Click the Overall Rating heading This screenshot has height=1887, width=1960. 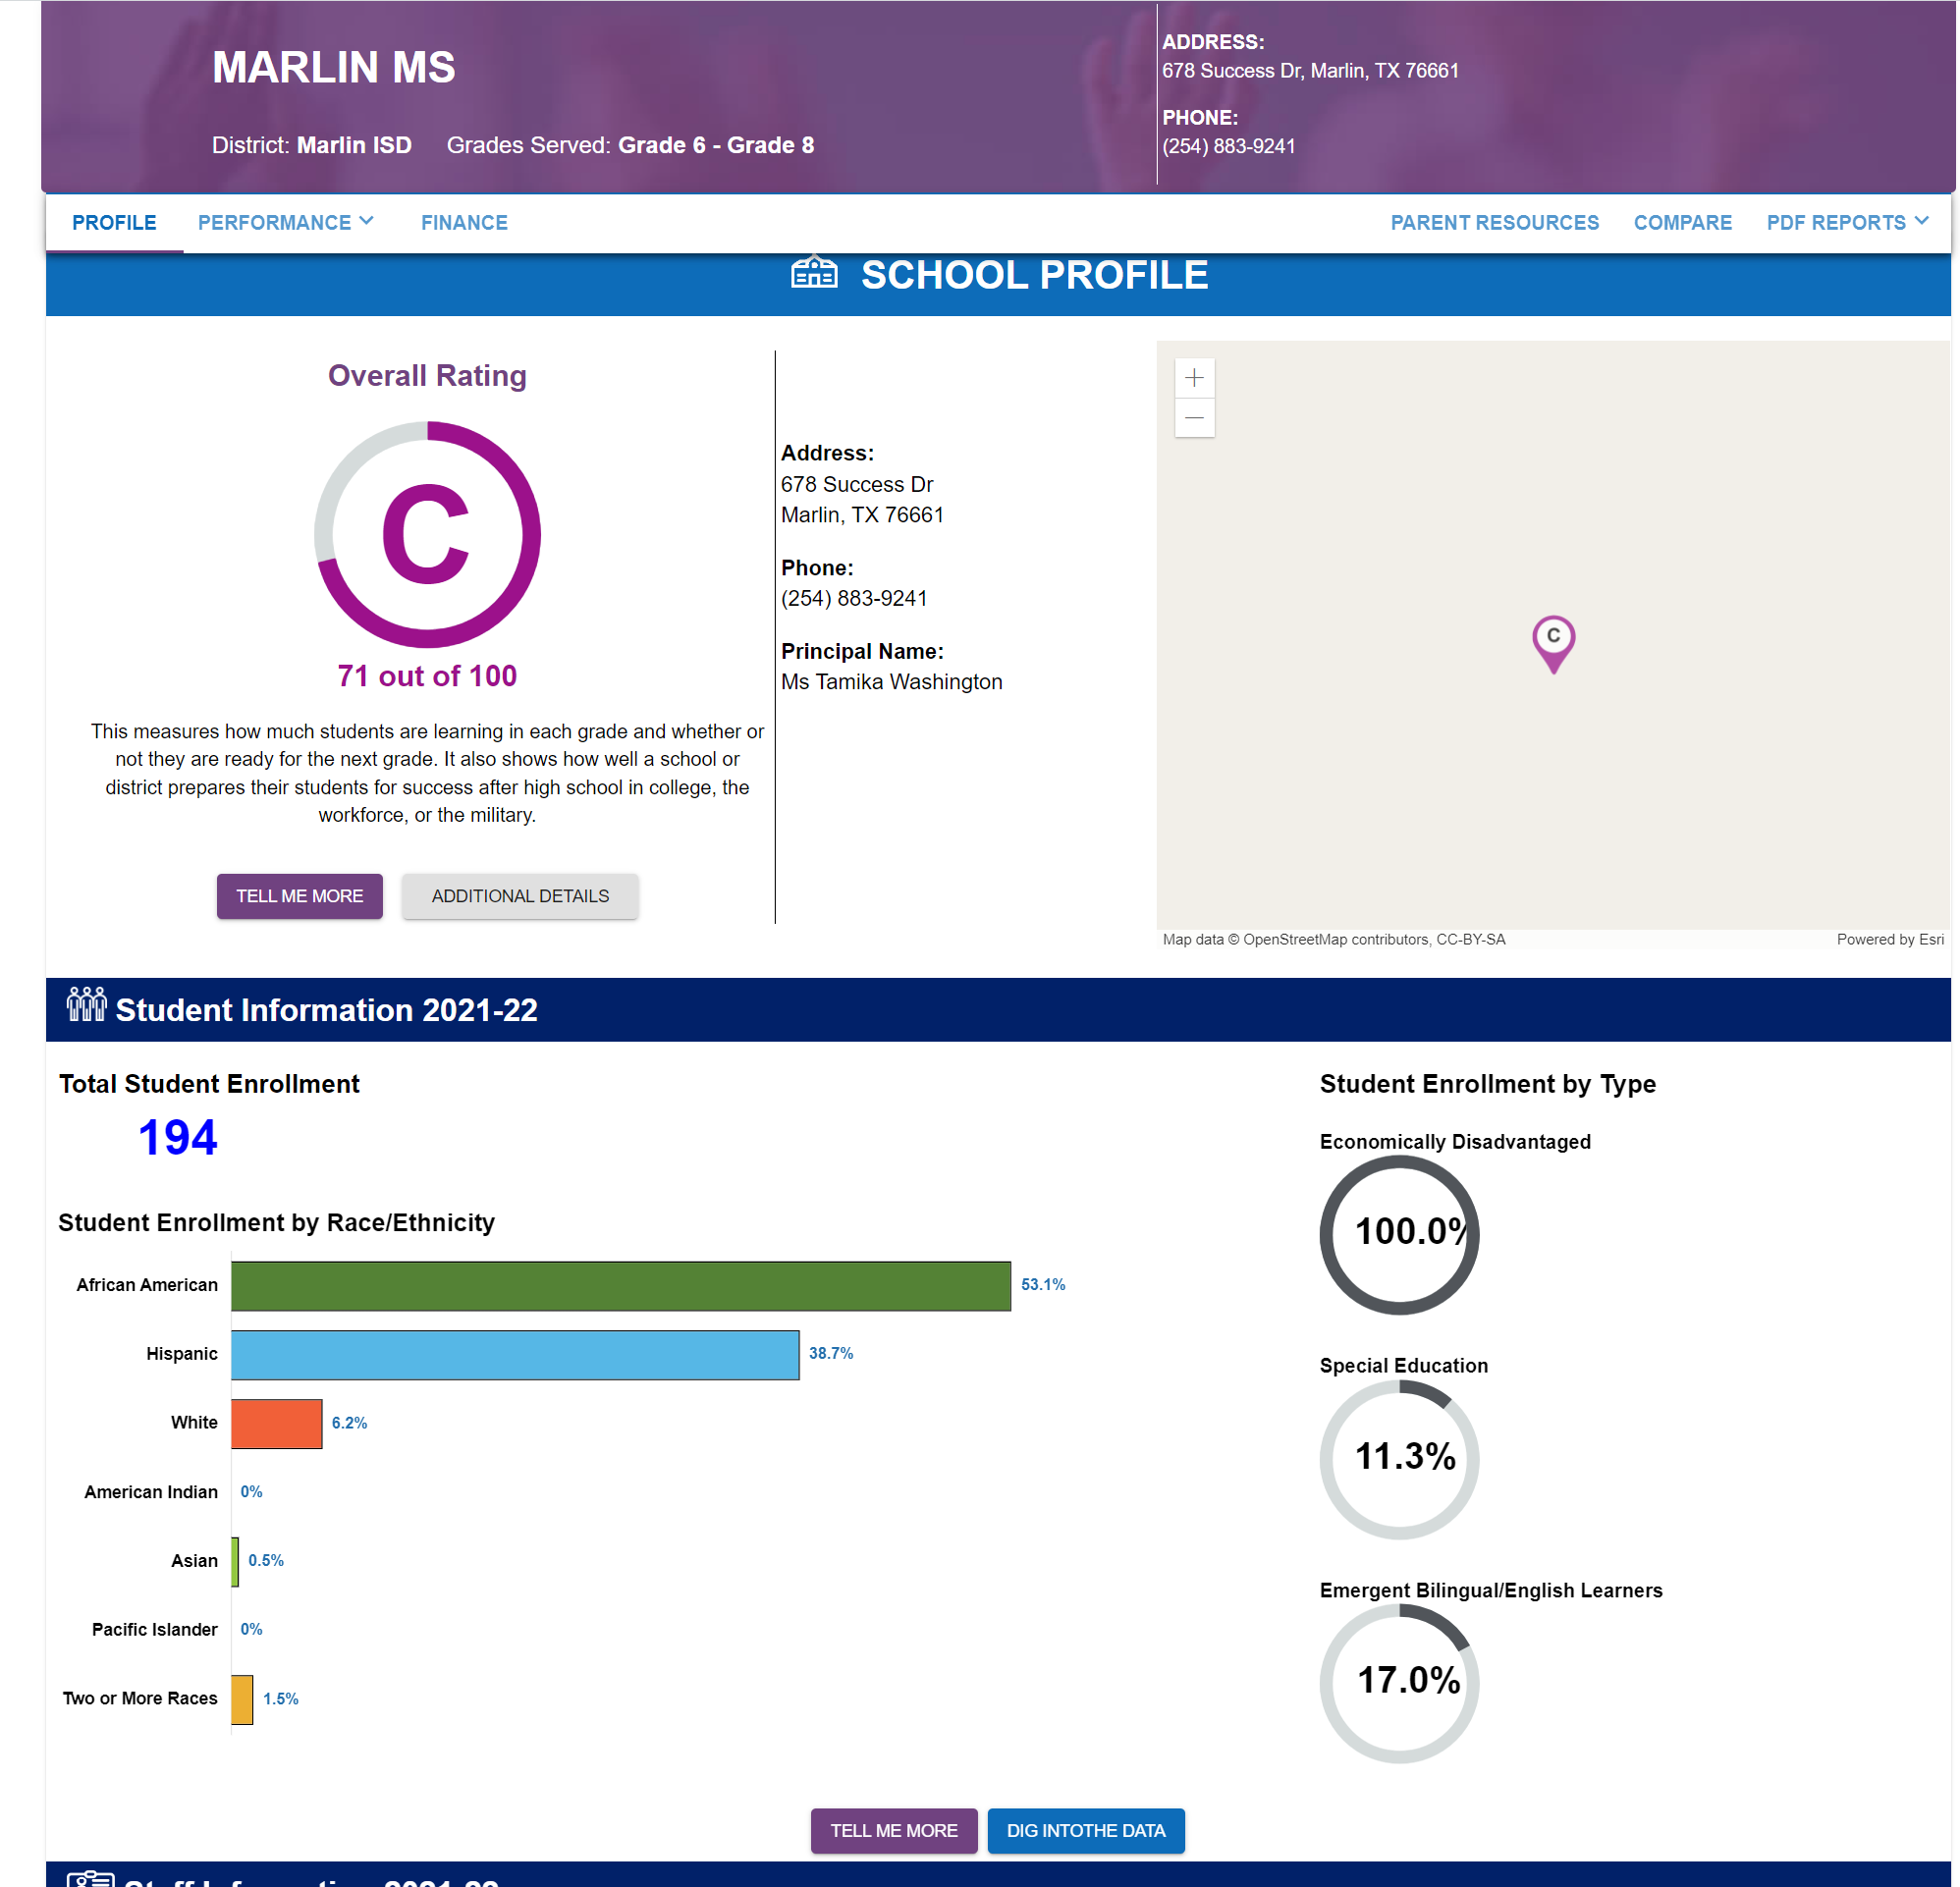[x=427, y=376]
